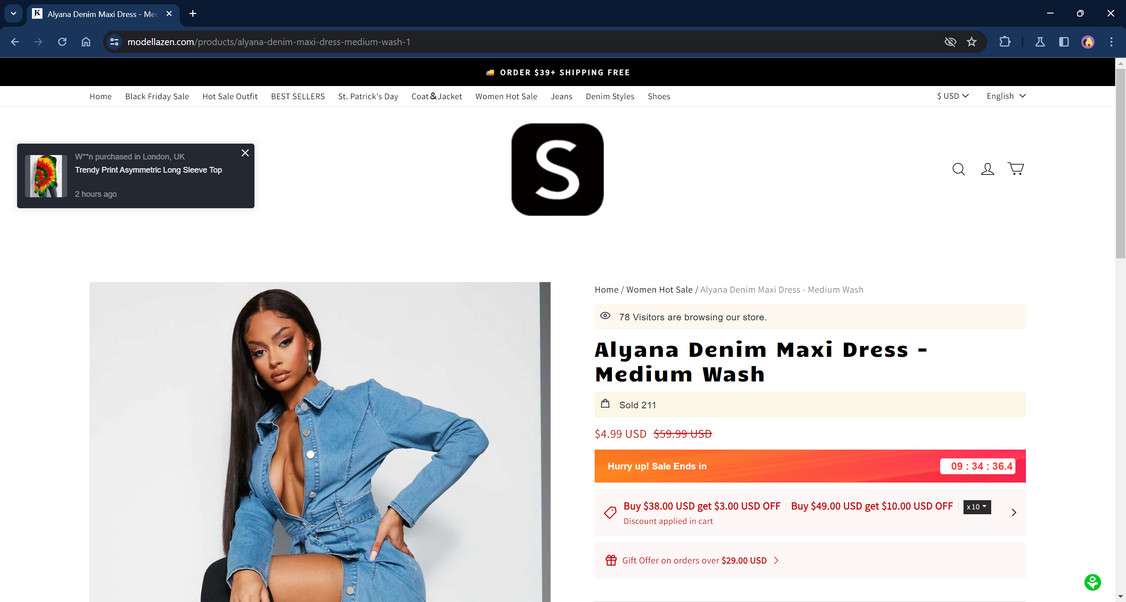The width and height of the screenshot is (1126, 602).
Task: Expand the English language dropdown
Action: [x=1006, y=96]
